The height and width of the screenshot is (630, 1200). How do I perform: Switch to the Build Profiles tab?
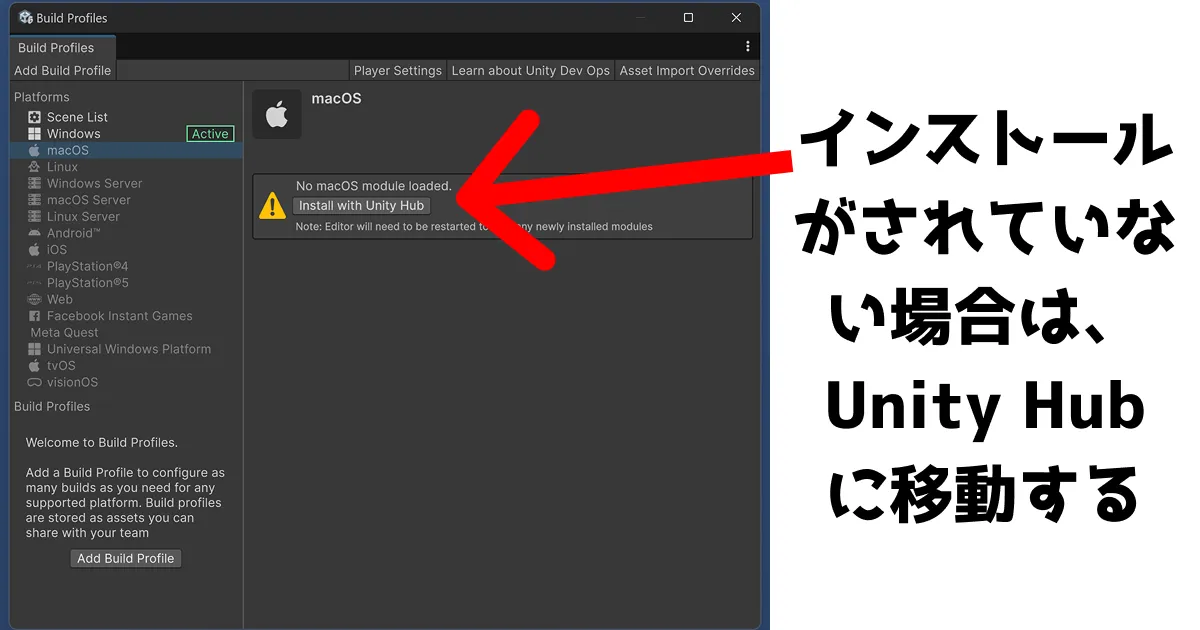coord(56,48)
